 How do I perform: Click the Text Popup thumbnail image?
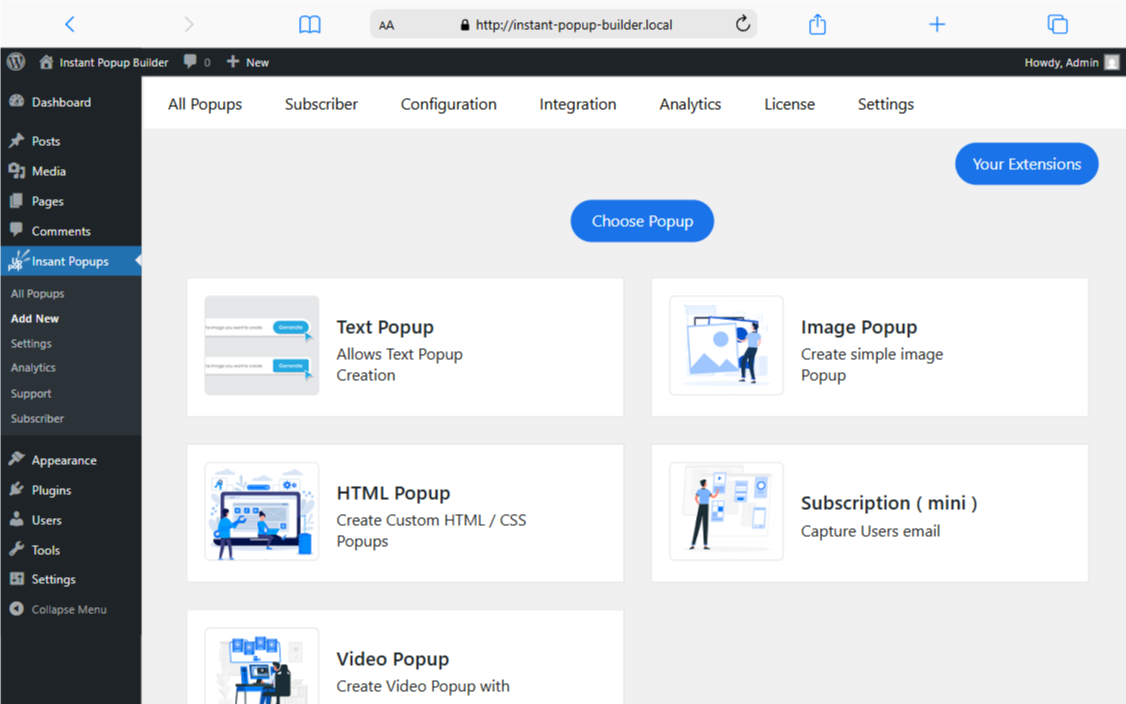[261, 346]
